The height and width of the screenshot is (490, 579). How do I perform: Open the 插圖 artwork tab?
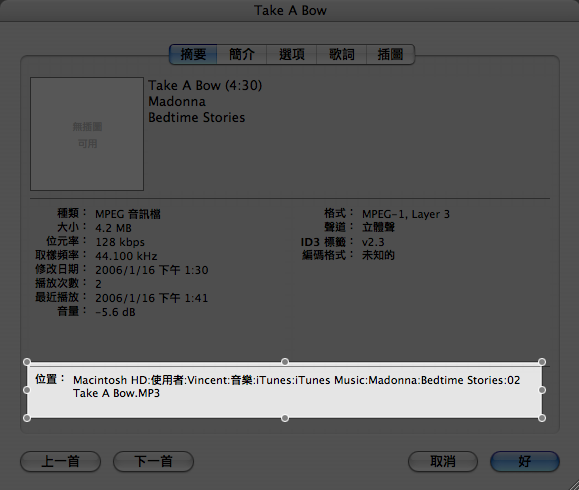(x=390, y=55)
